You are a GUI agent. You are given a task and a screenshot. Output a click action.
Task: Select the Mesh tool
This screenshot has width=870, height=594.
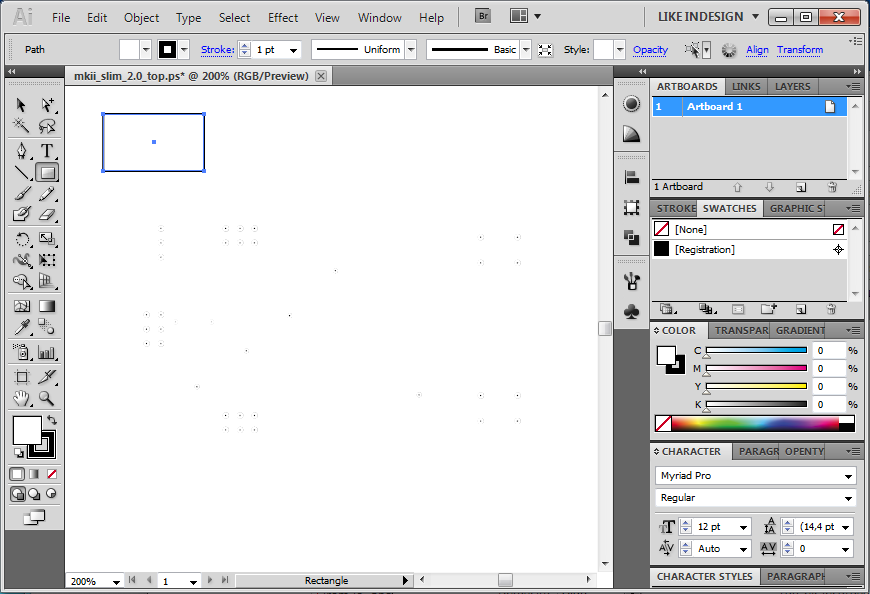pos(21,306)
